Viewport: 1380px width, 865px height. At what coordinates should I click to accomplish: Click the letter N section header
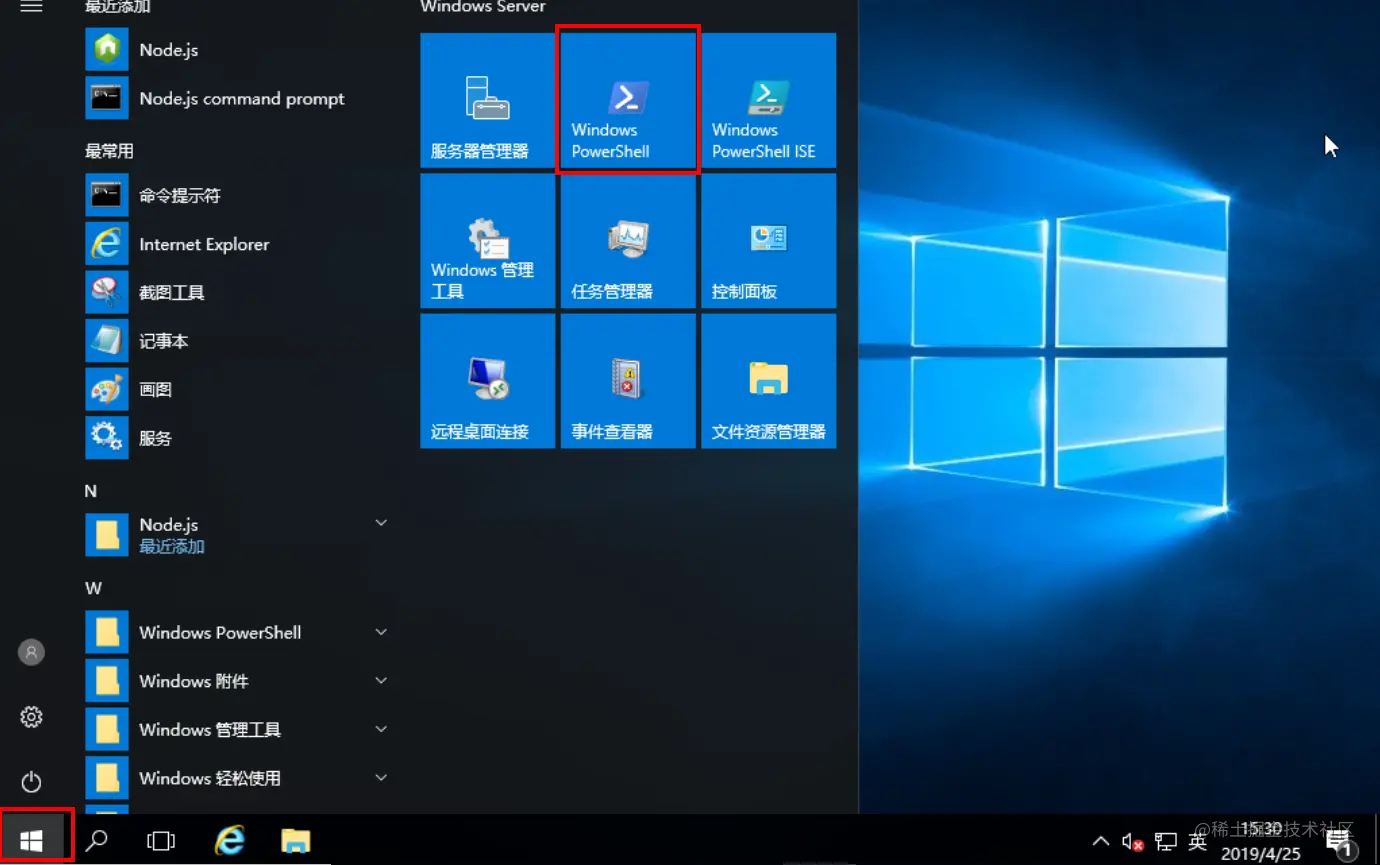91,491
